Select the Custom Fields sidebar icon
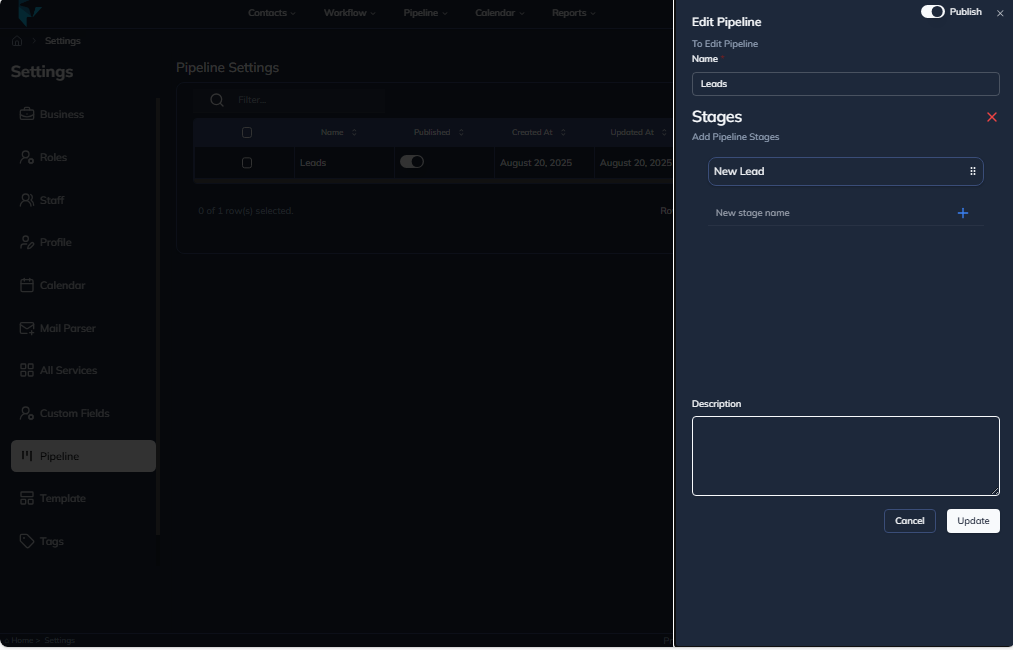This screenshot has height=650, width=1013. coord(27,413)
